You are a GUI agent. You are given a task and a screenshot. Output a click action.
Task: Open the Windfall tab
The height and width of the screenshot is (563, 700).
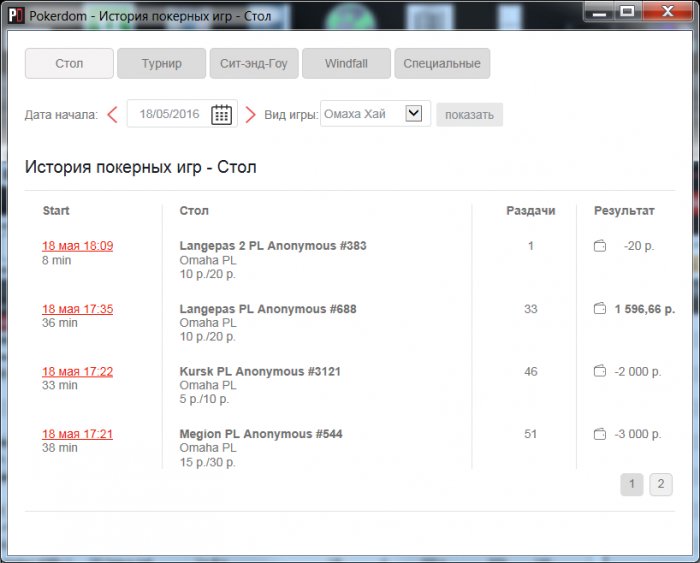(346, 63)
